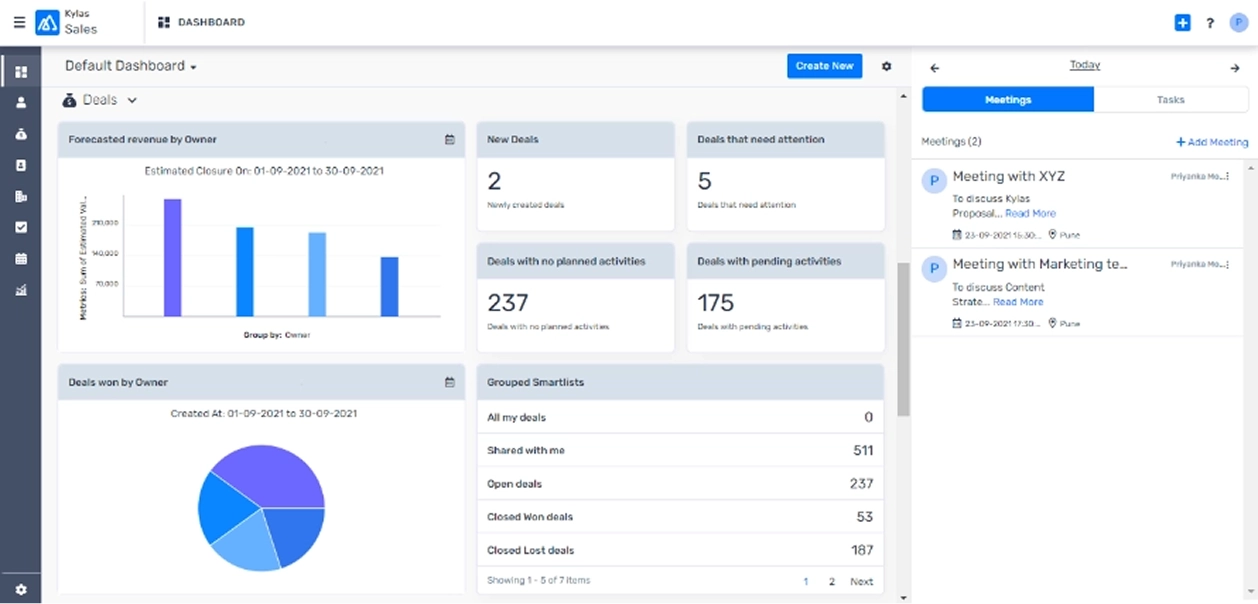Open quick-create with the blue plus icon

[1182, 21]
